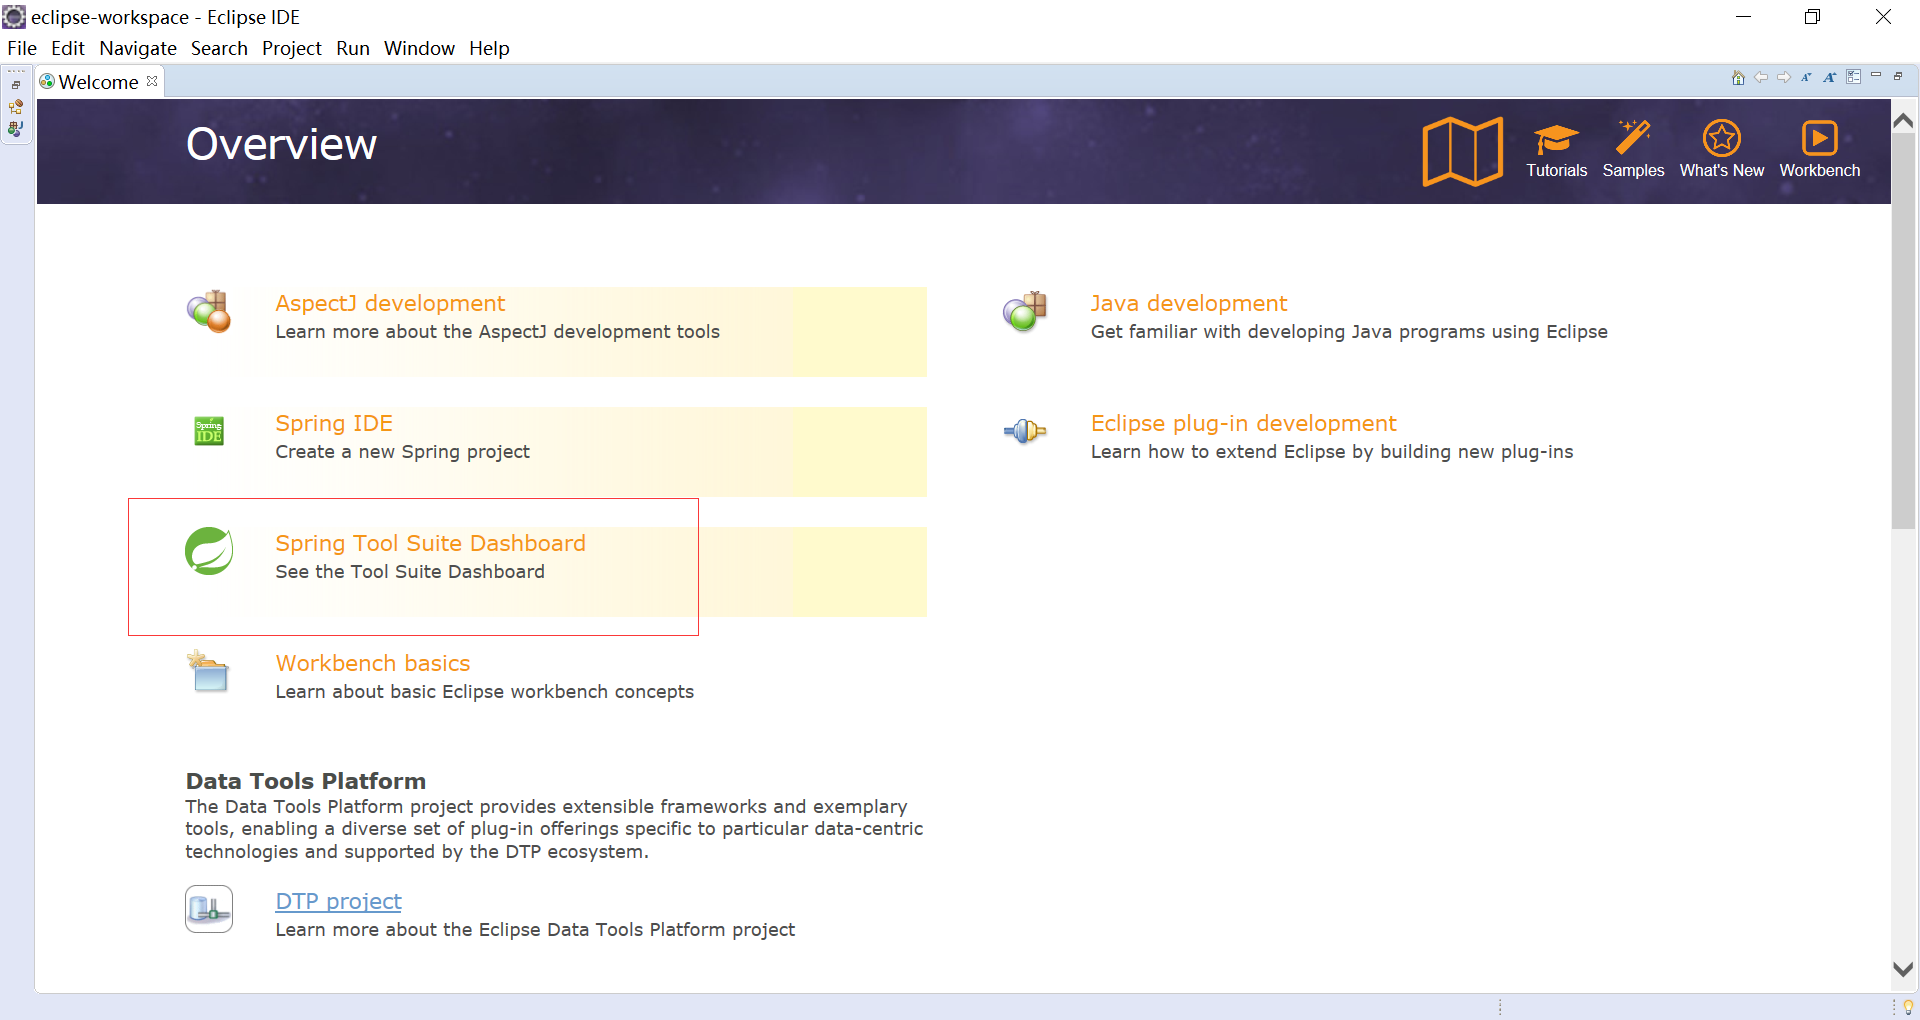Click the vertical scrollbar thumb

click(x=1904, y=330)
